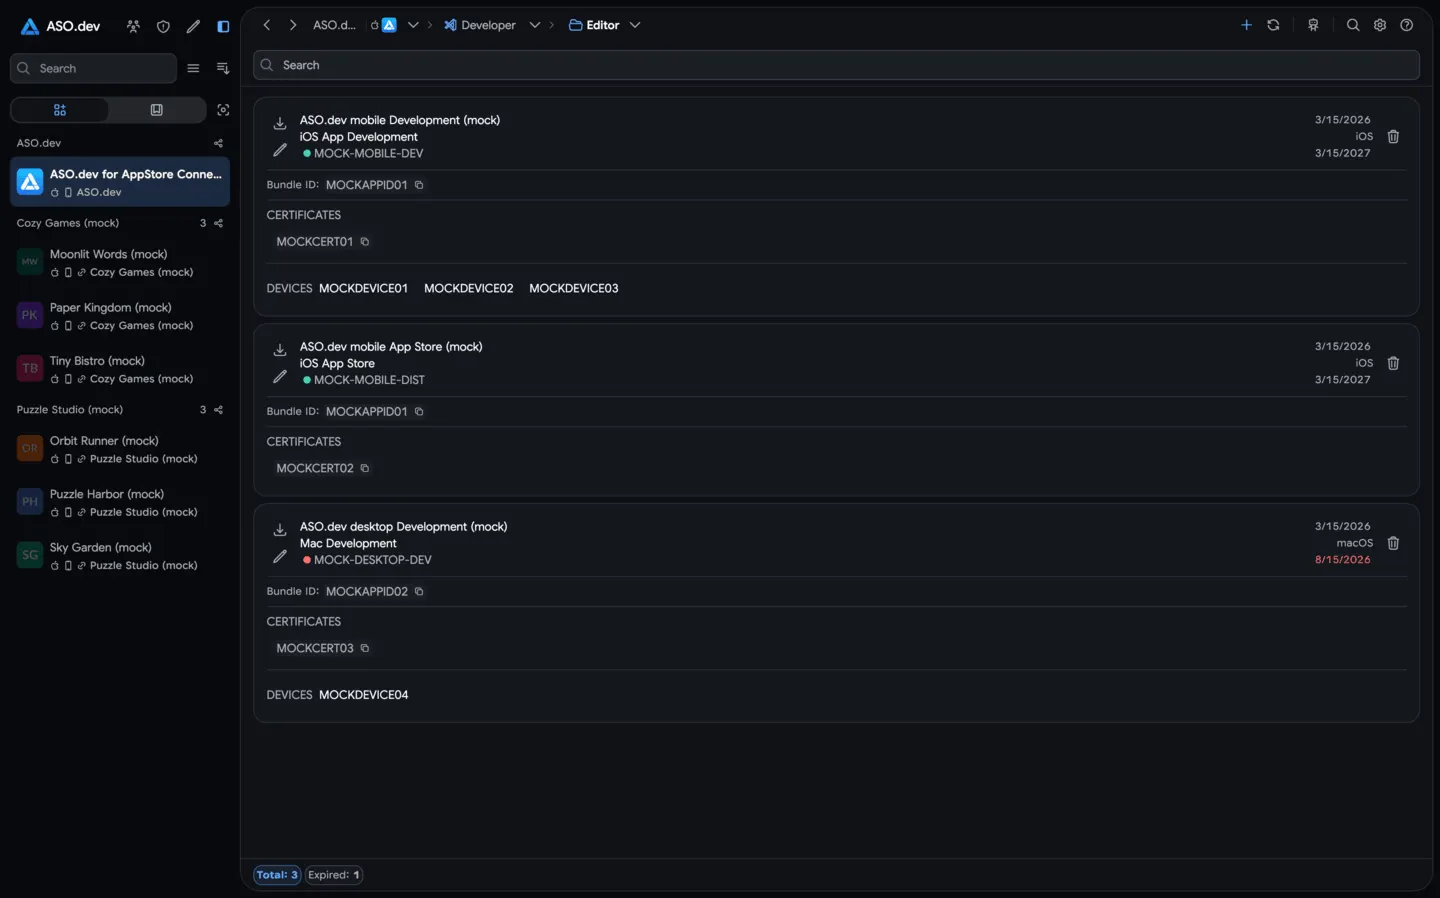Select Moonlit Words (mock) app in the sidebar

point(120,263)
